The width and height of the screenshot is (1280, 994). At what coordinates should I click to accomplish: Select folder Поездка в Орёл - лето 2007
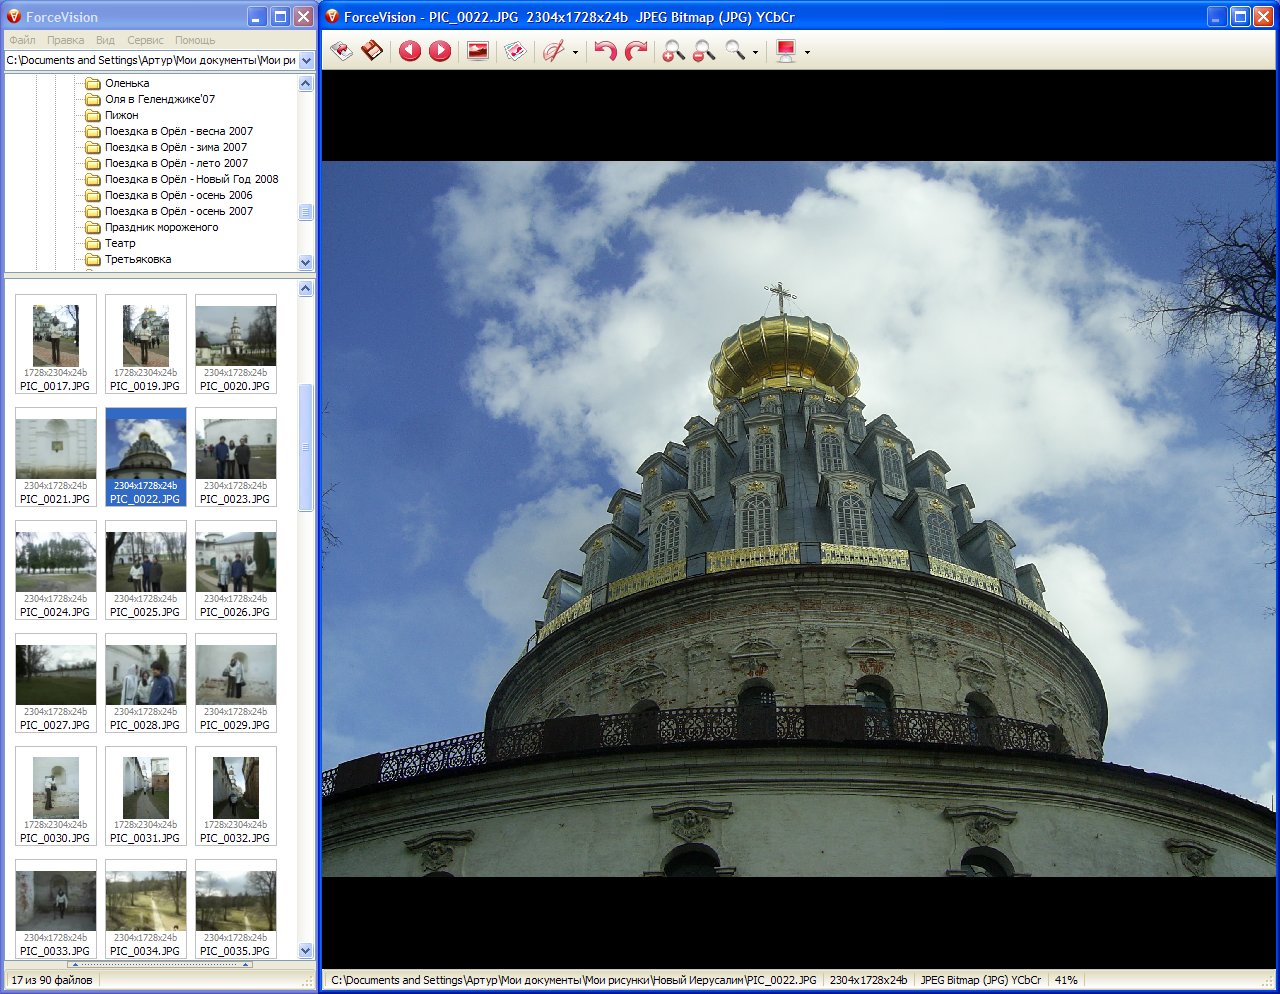point(177,163)
